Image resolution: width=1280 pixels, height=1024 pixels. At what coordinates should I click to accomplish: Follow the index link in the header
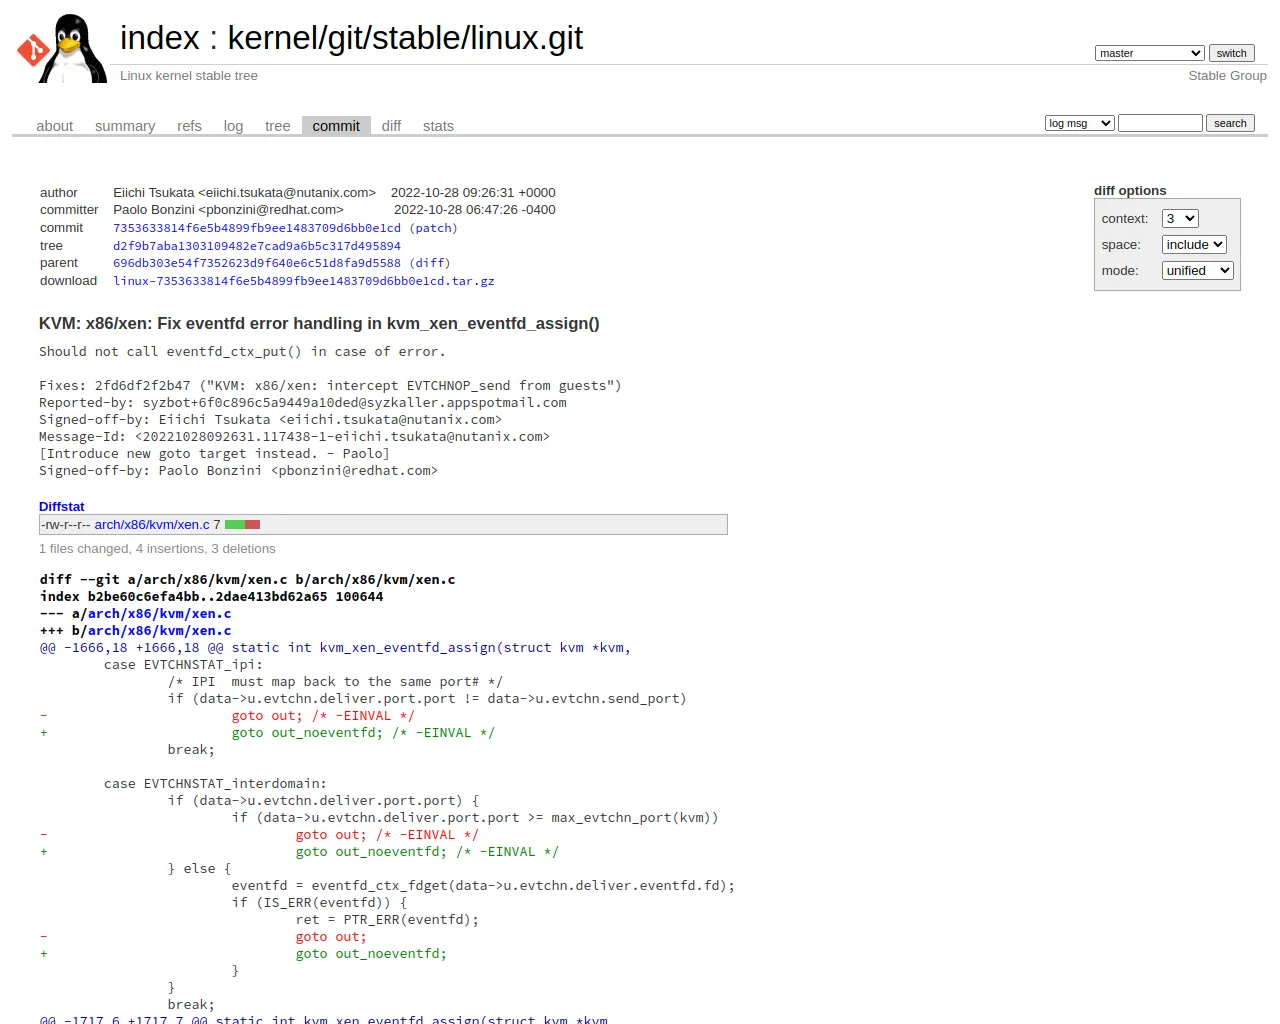[160, 38]
